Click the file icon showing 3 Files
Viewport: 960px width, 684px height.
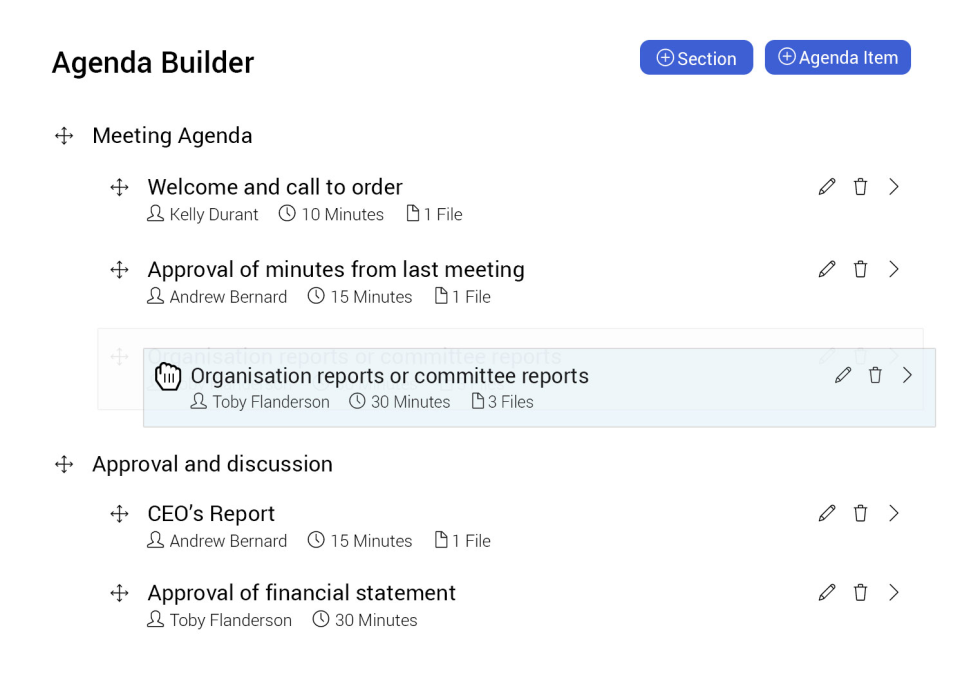click(478, 401)
